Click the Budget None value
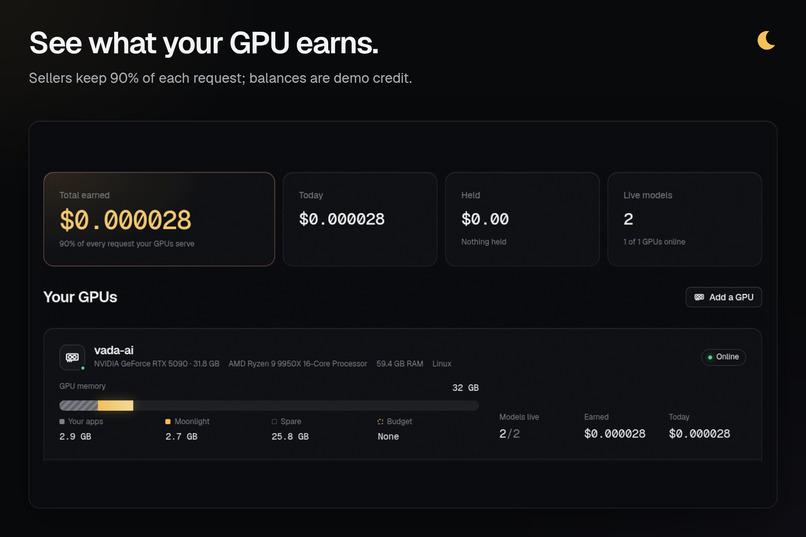The image size is (806, 537). click(388, 436)
